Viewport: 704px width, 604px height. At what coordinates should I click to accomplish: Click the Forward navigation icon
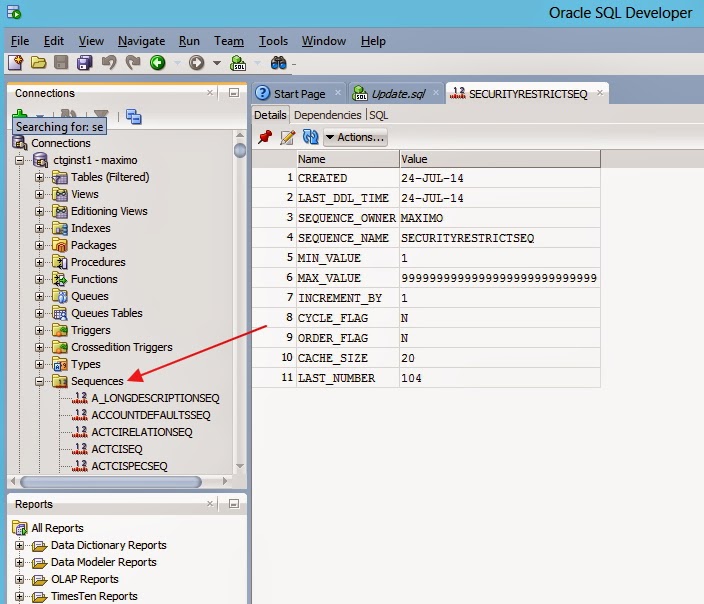pos(196,63)
